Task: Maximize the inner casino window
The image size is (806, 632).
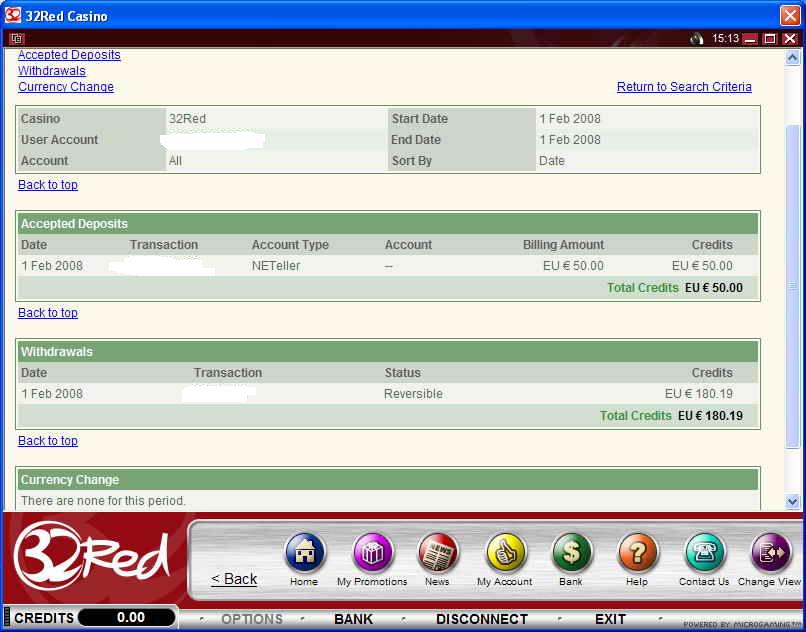Action: 770,39
